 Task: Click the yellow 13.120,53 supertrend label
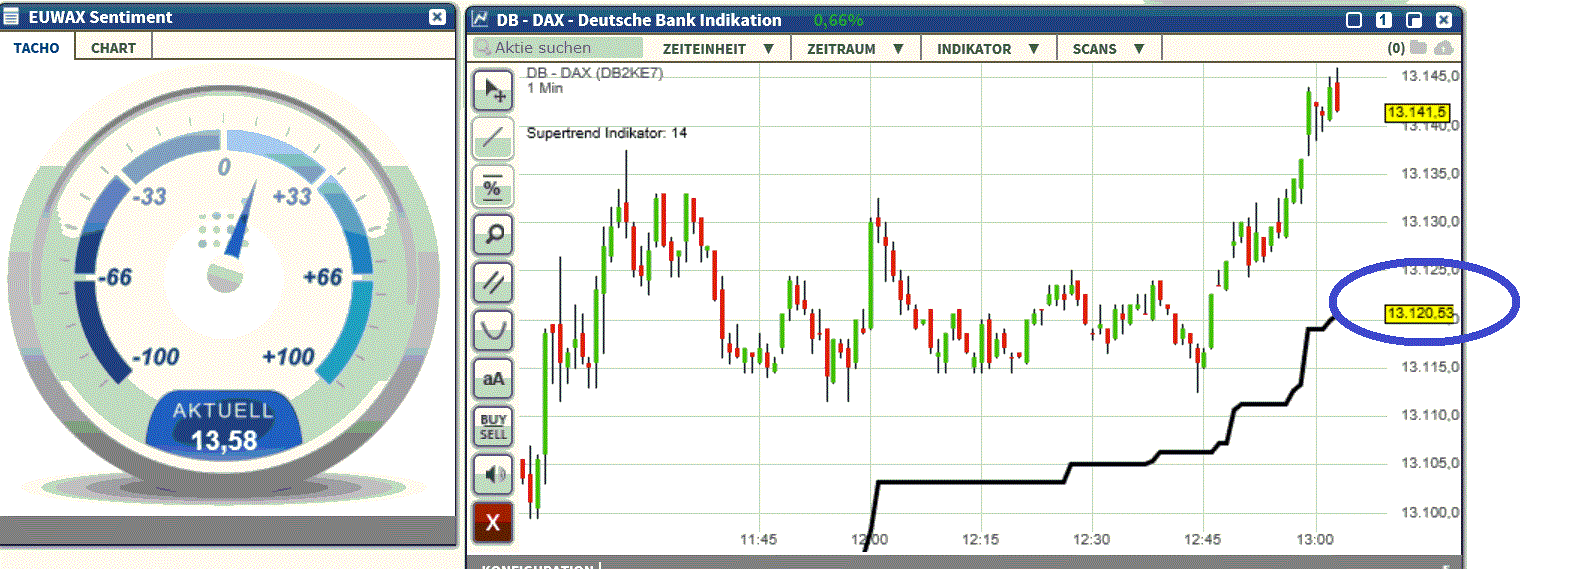(1419, 313)
